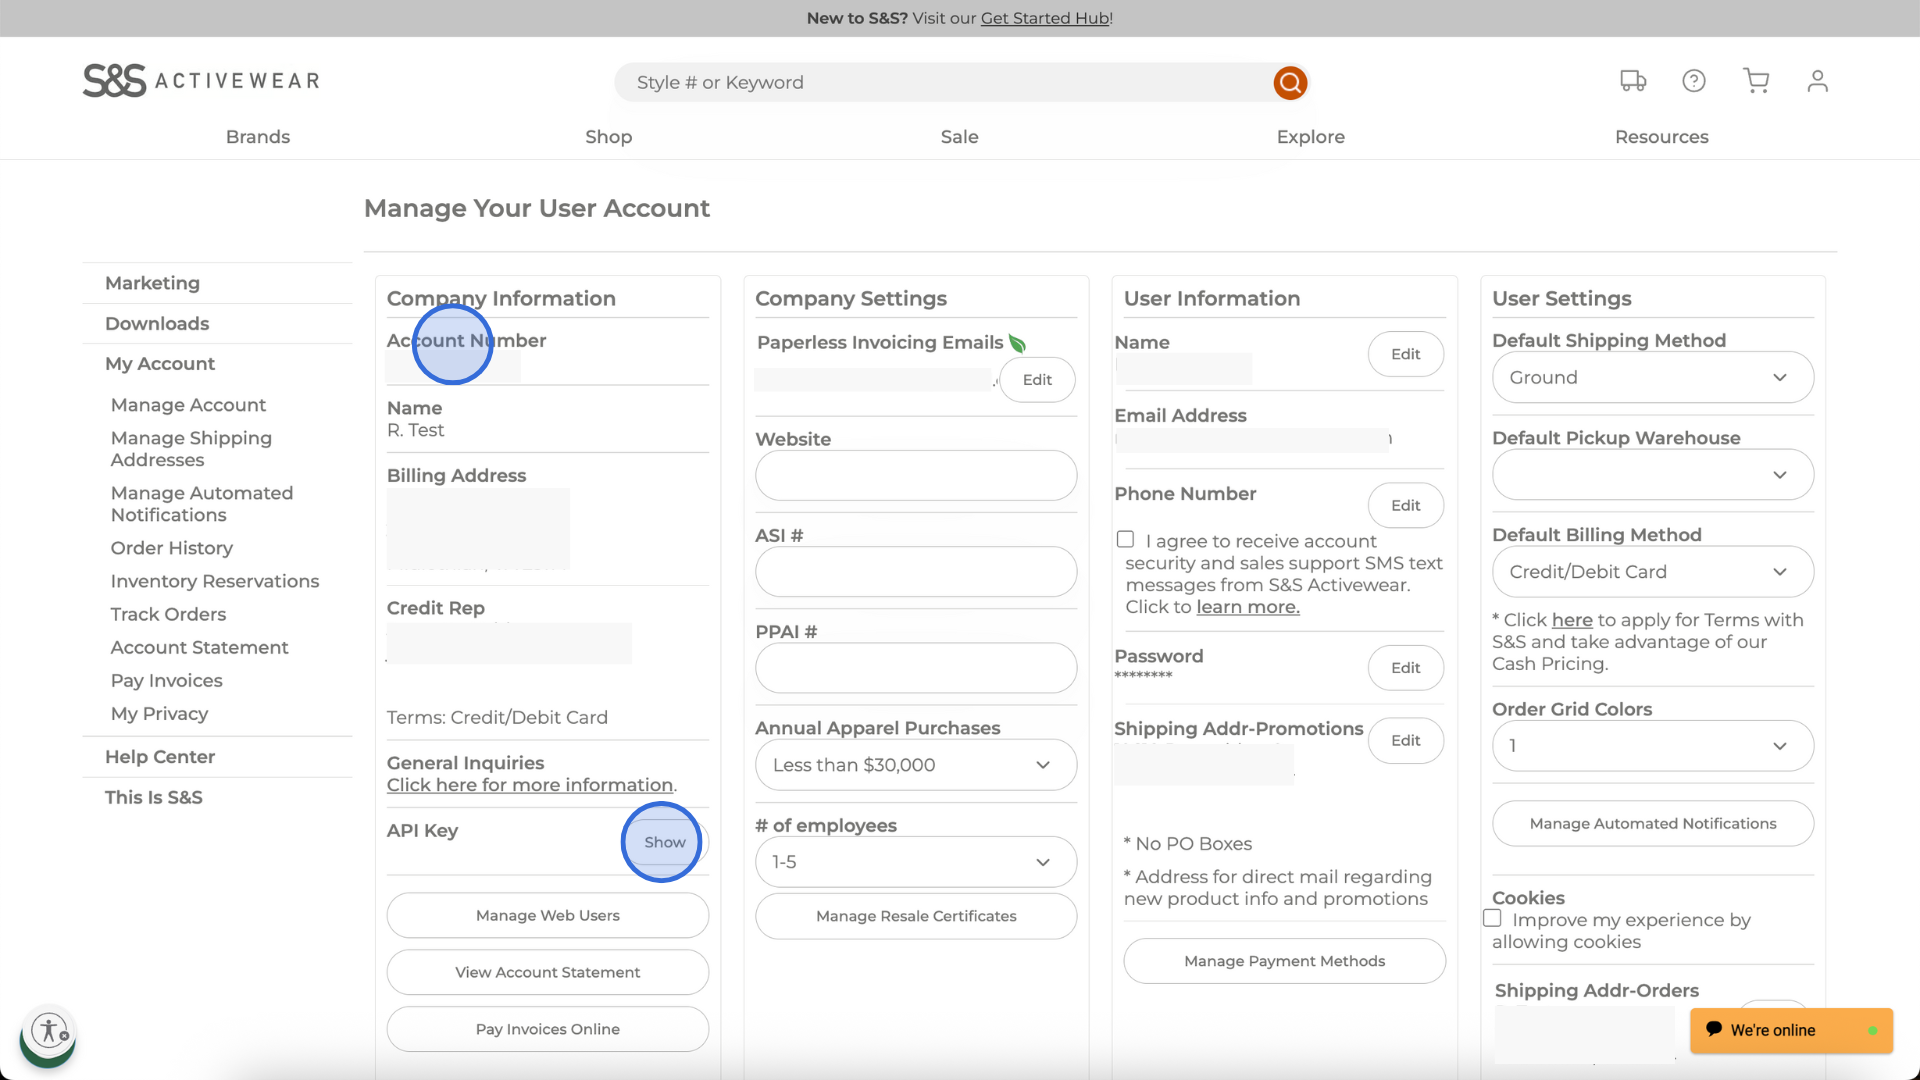Click the View Account Statement button
Screen dimensions: 1920x1080
pos(547,972)
